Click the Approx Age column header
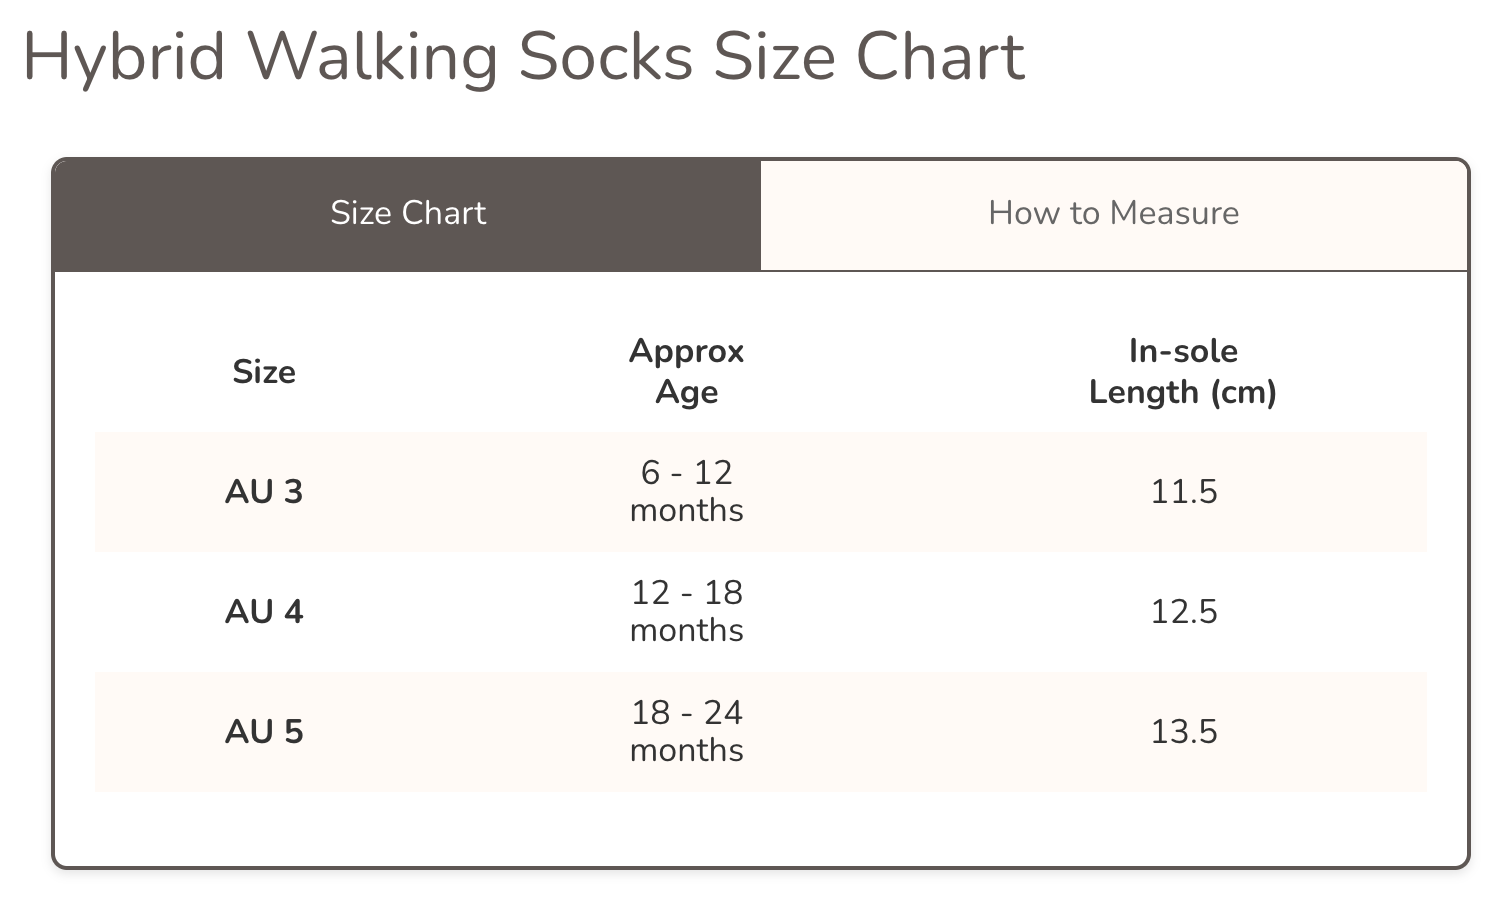Image resolution: width=1510 pixels, height=916 pixels. click(687, 371)
